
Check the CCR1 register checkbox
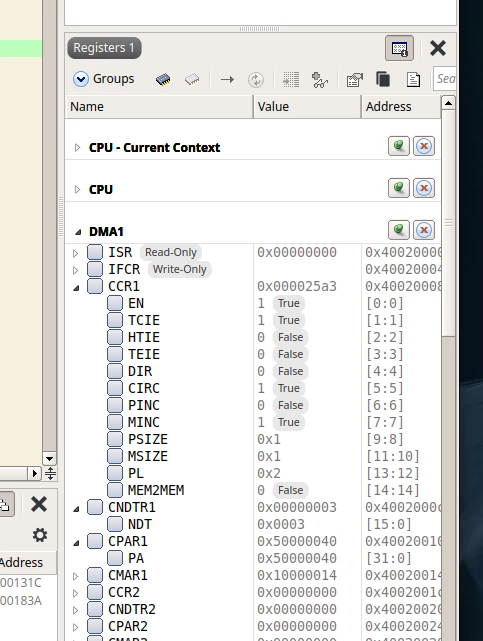pos(95,286)
